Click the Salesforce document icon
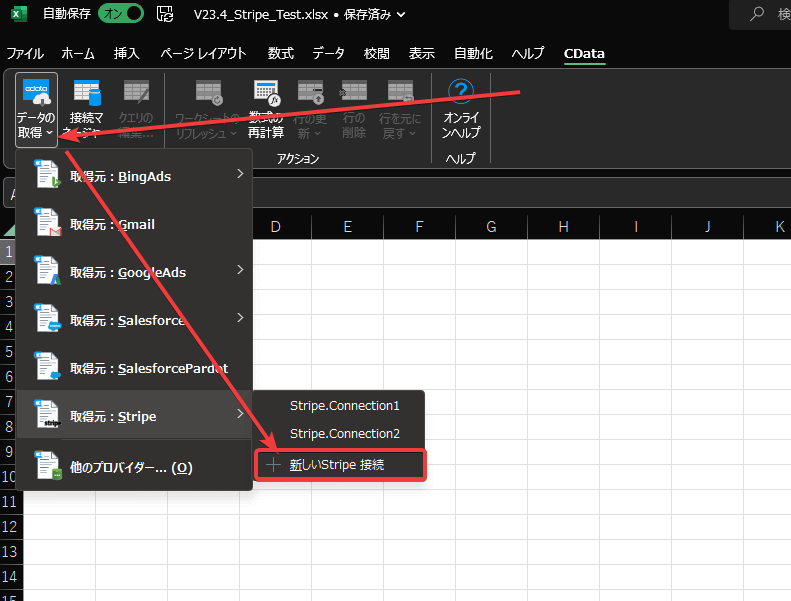This screenshot has height=601, width=791. (x=47, y=318)
